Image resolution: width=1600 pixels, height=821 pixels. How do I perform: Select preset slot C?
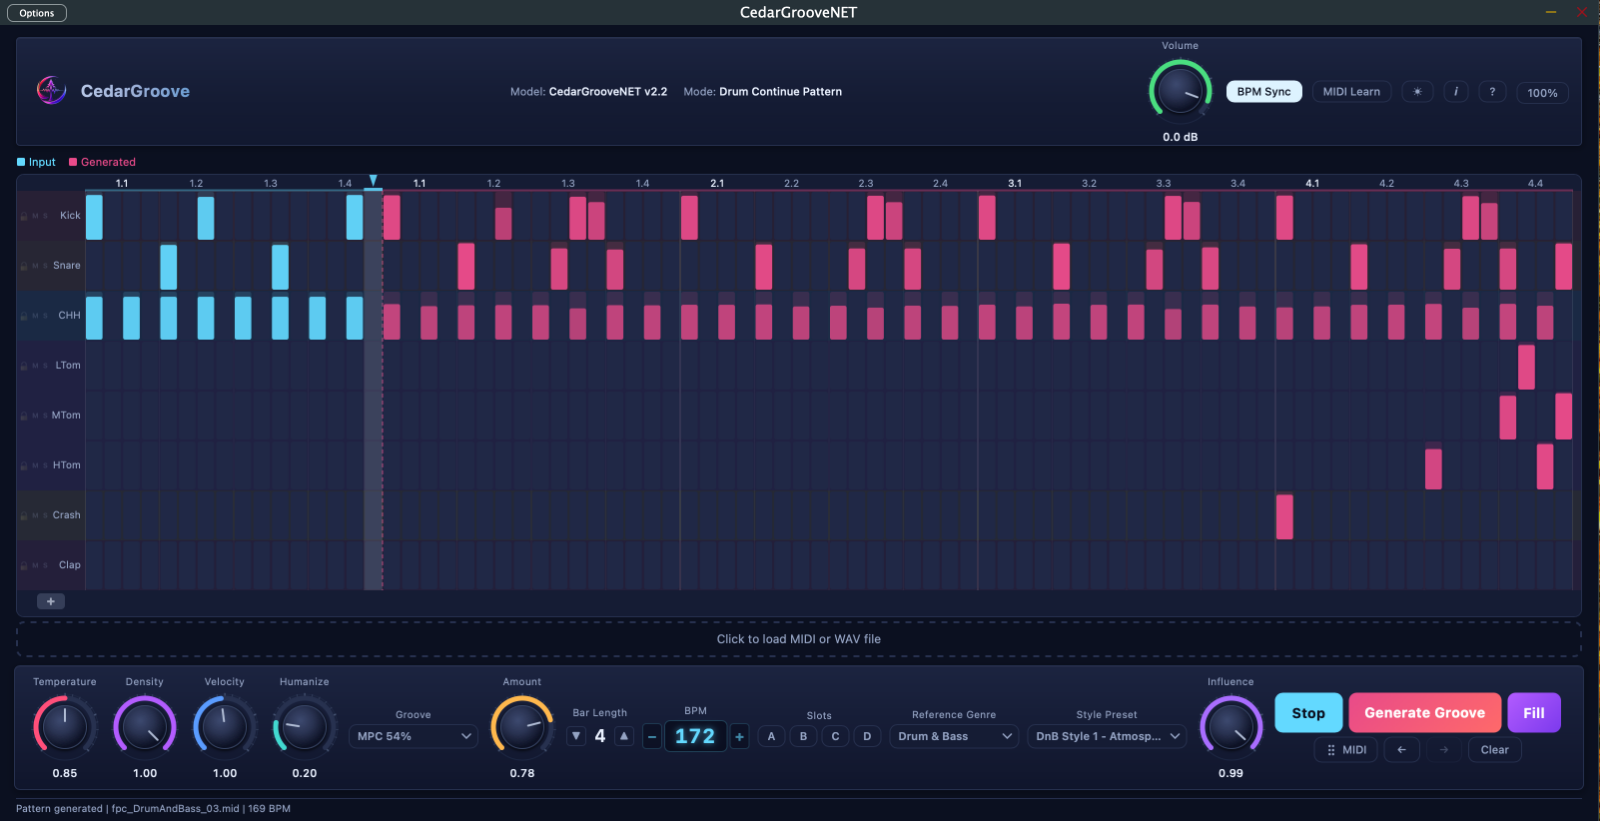[835, 736]
